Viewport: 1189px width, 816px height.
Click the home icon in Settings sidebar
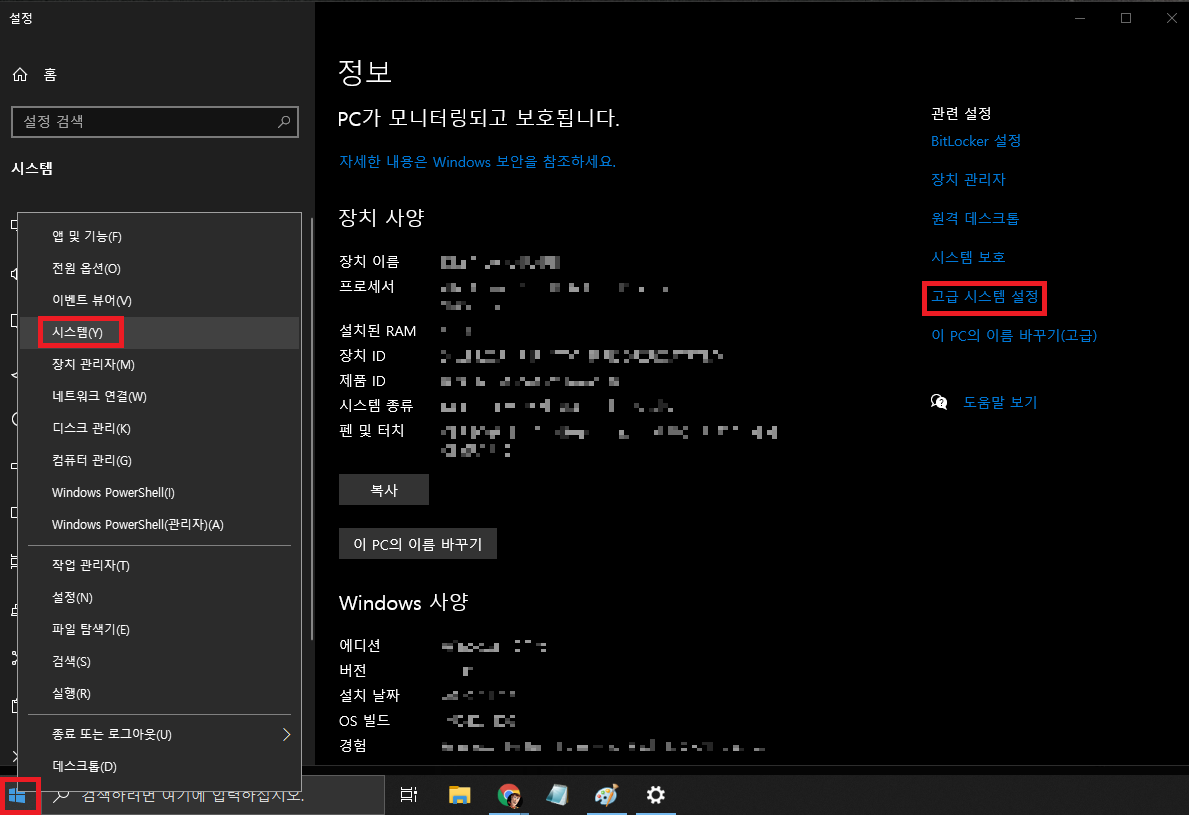click(x=20, y=74)
